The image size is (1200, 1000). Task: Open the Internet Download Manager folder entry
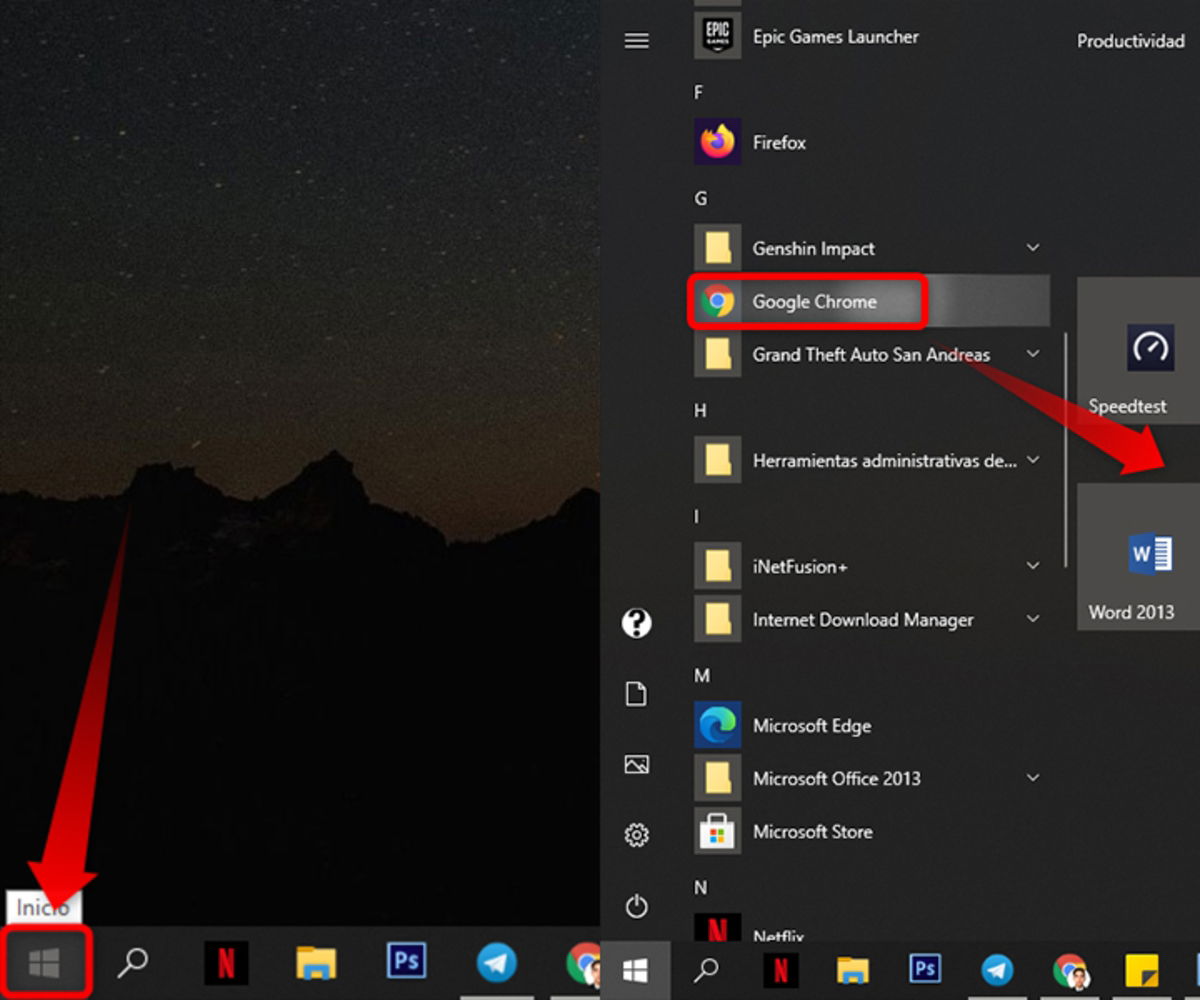870,619
